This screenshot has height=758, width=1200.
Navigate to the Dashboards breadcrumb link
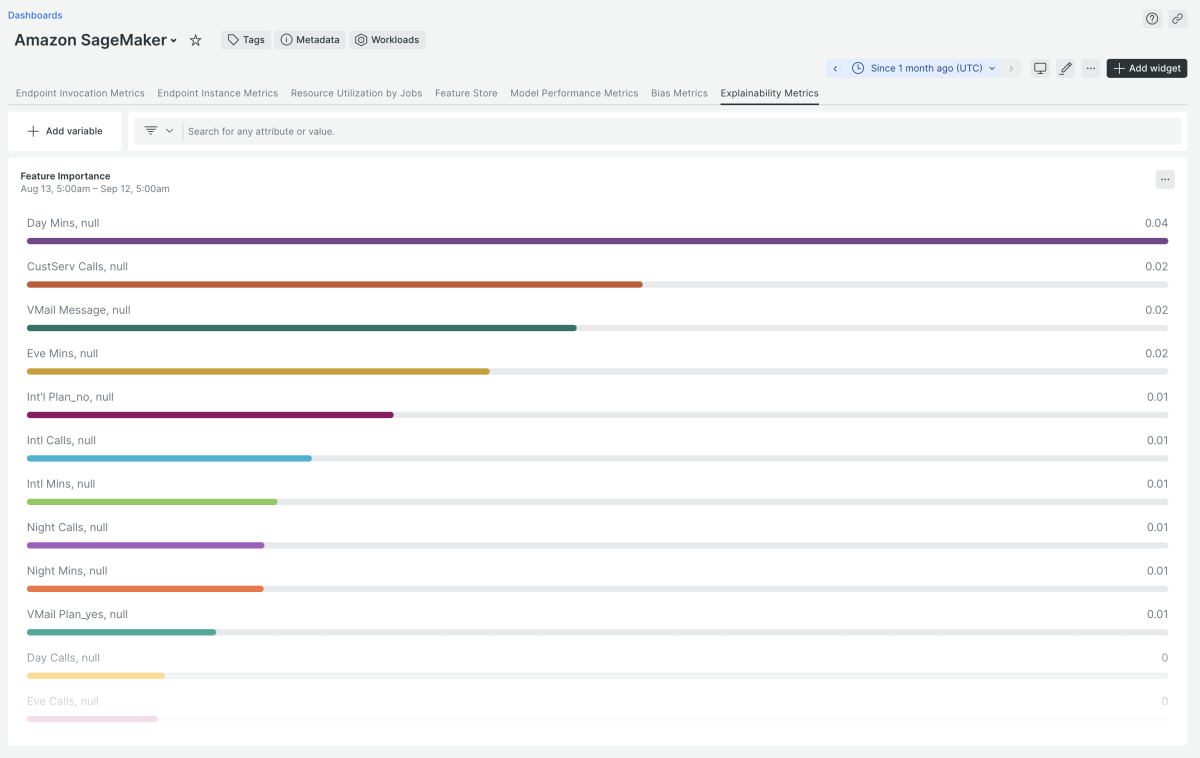click(35, 15)
